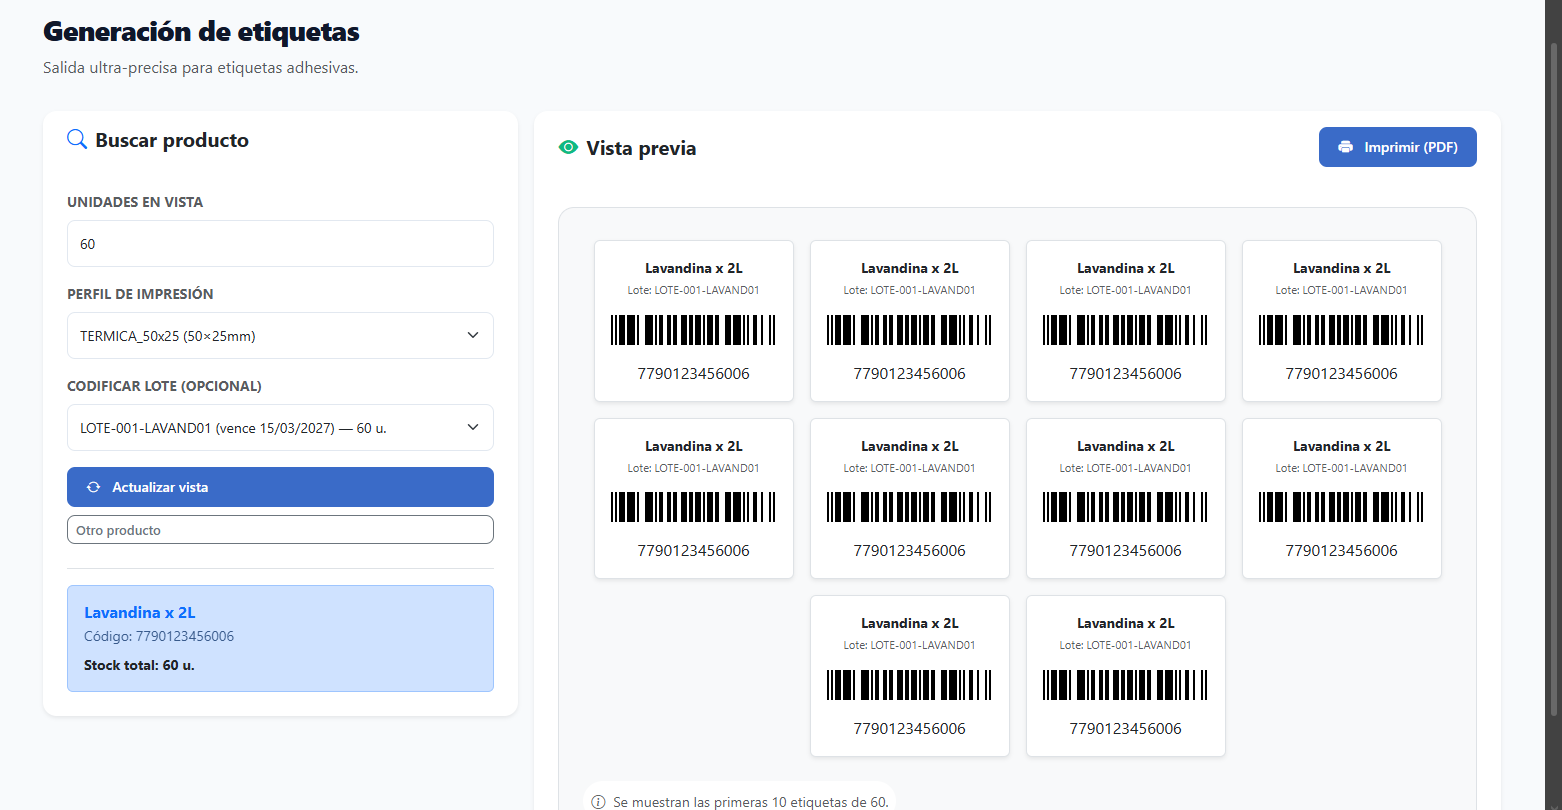Image resolution: width=1562 pixels, height=810 pixels.
Task: Select the Lavandina x 2L title in the blue product card
Action: [139, 613]
